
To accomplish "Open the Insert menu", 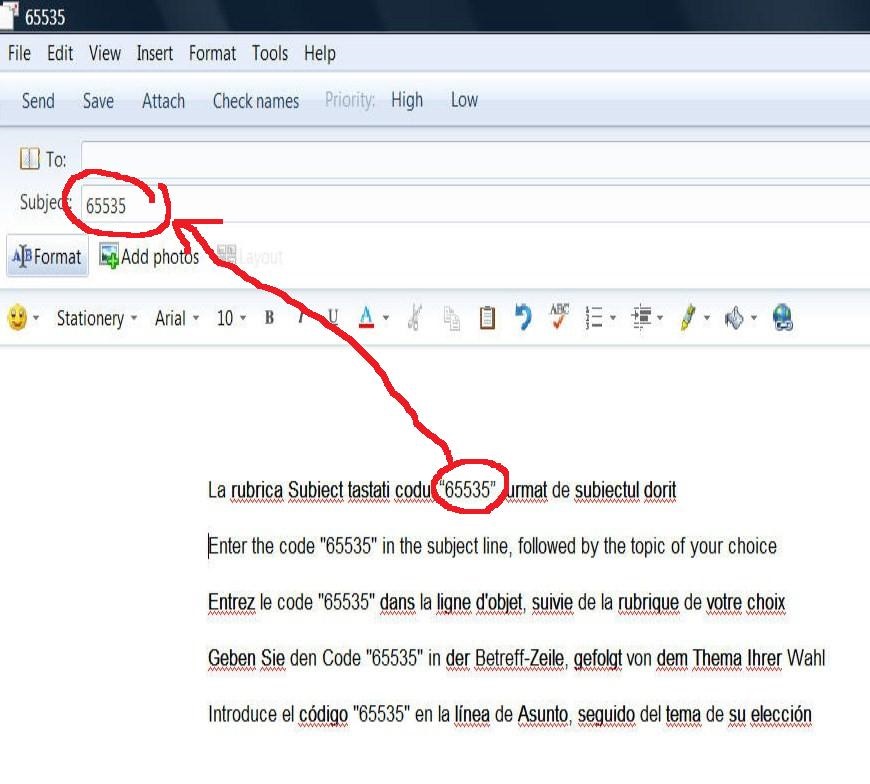I will coord(155,53).
